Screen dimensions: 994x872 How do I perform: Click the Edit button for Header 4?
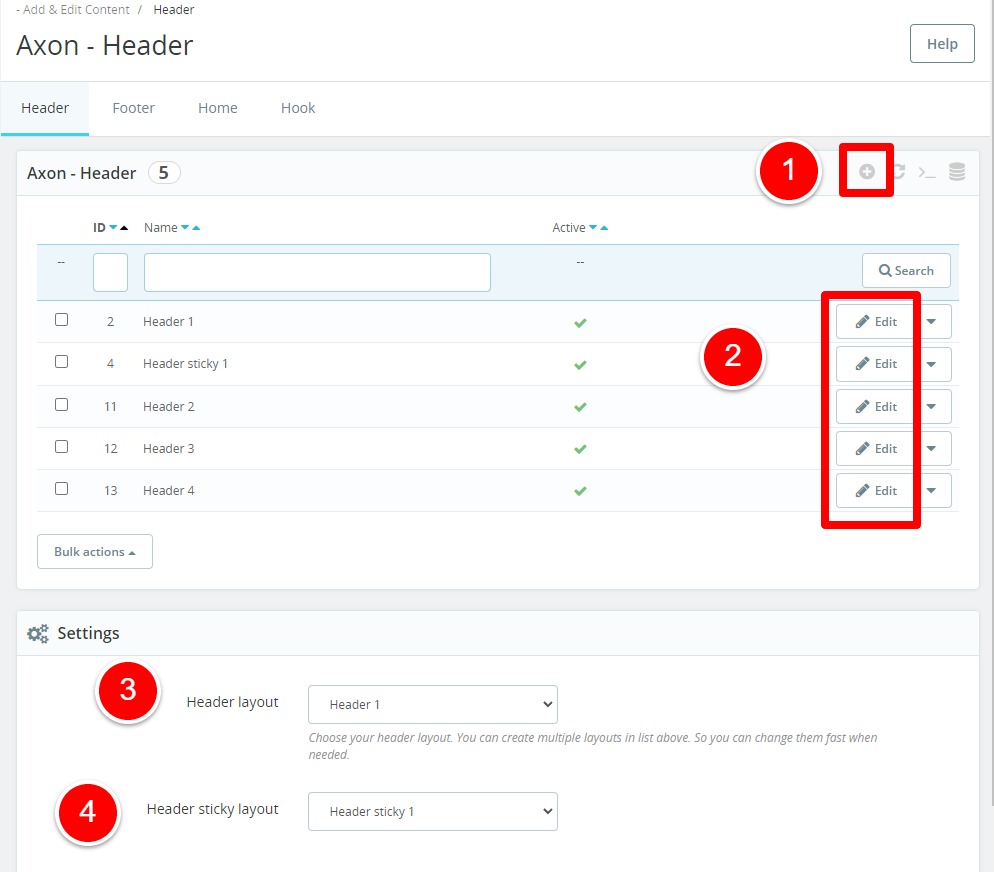tap(875, 491)
